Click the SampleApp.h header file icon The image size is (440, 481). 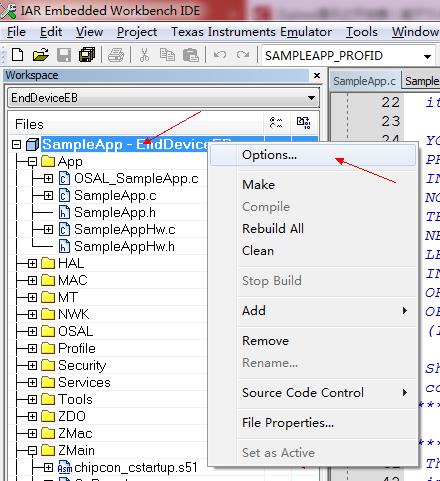(64, 212)
